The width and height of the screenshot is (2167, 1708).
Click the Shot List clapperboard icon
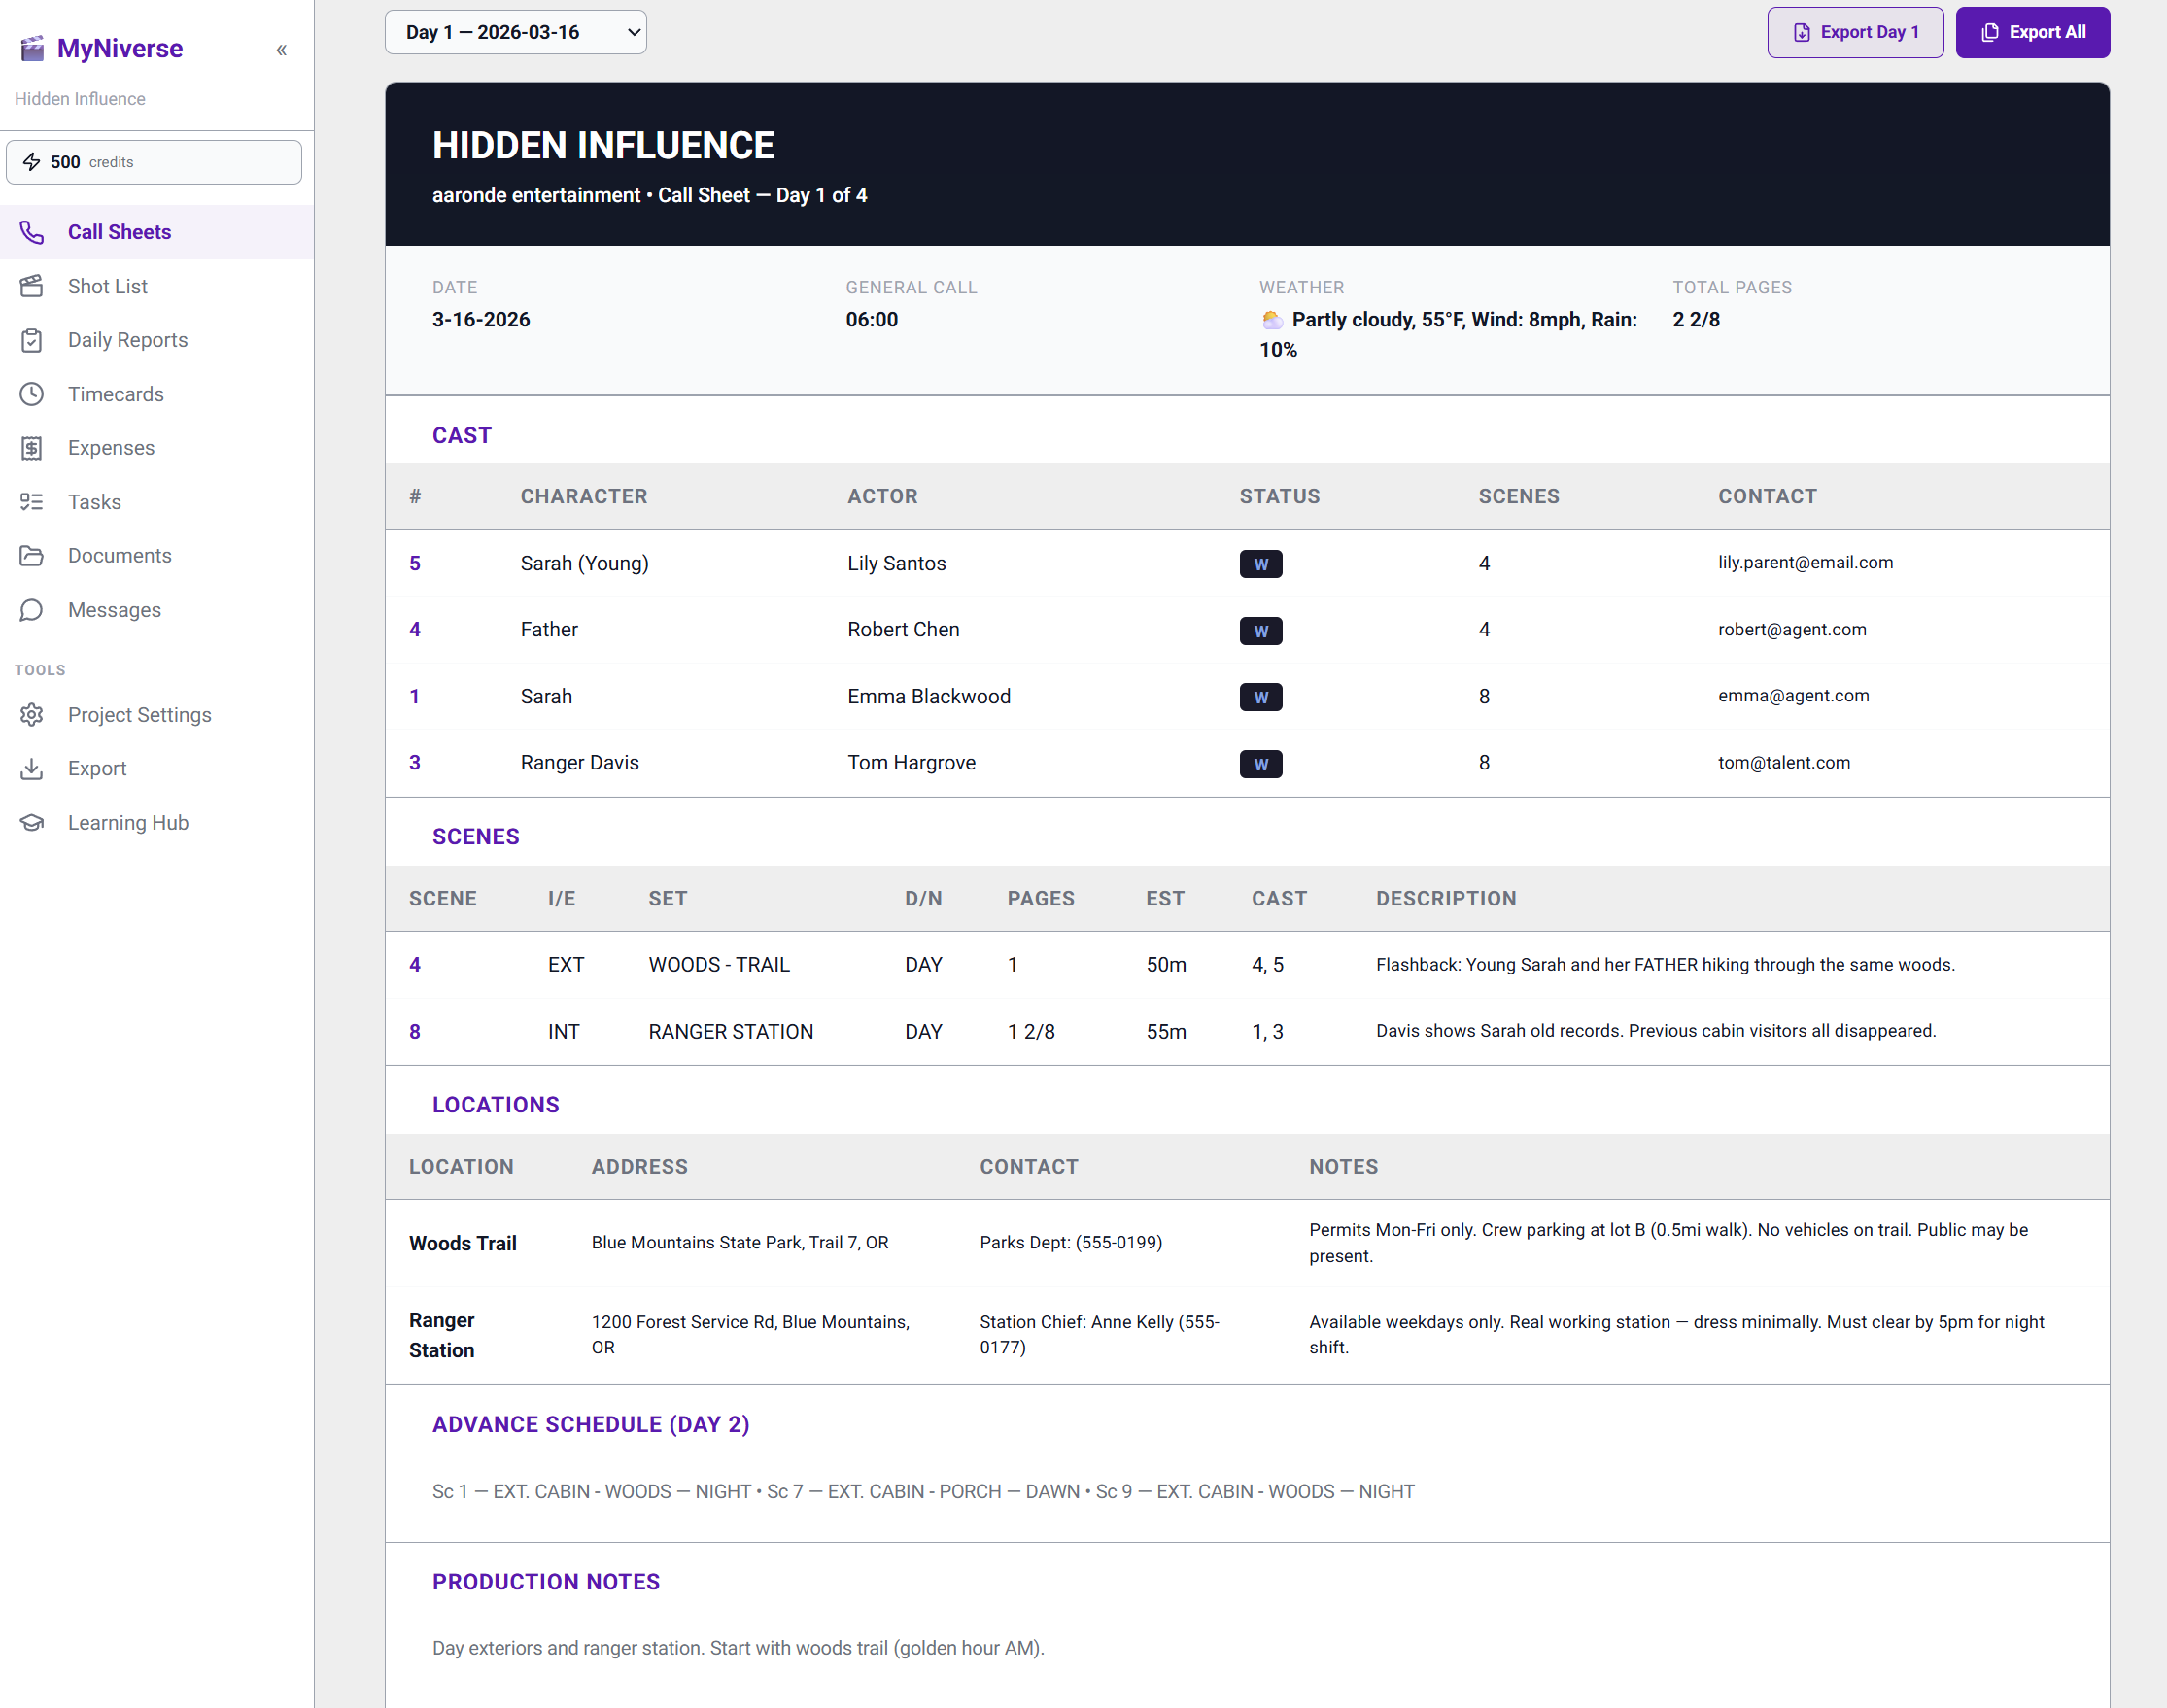(x=32, y=286)
